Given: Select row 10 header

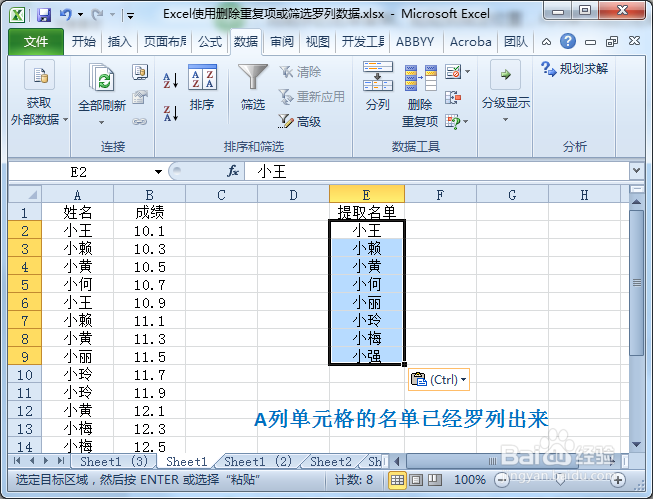Looking at the screenshot, I should 25,375.
